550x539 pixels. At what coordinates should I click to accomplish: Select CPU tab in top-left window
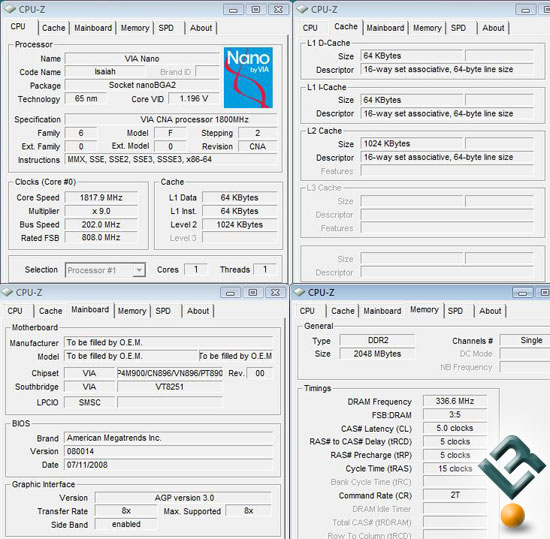click(18, 27)
